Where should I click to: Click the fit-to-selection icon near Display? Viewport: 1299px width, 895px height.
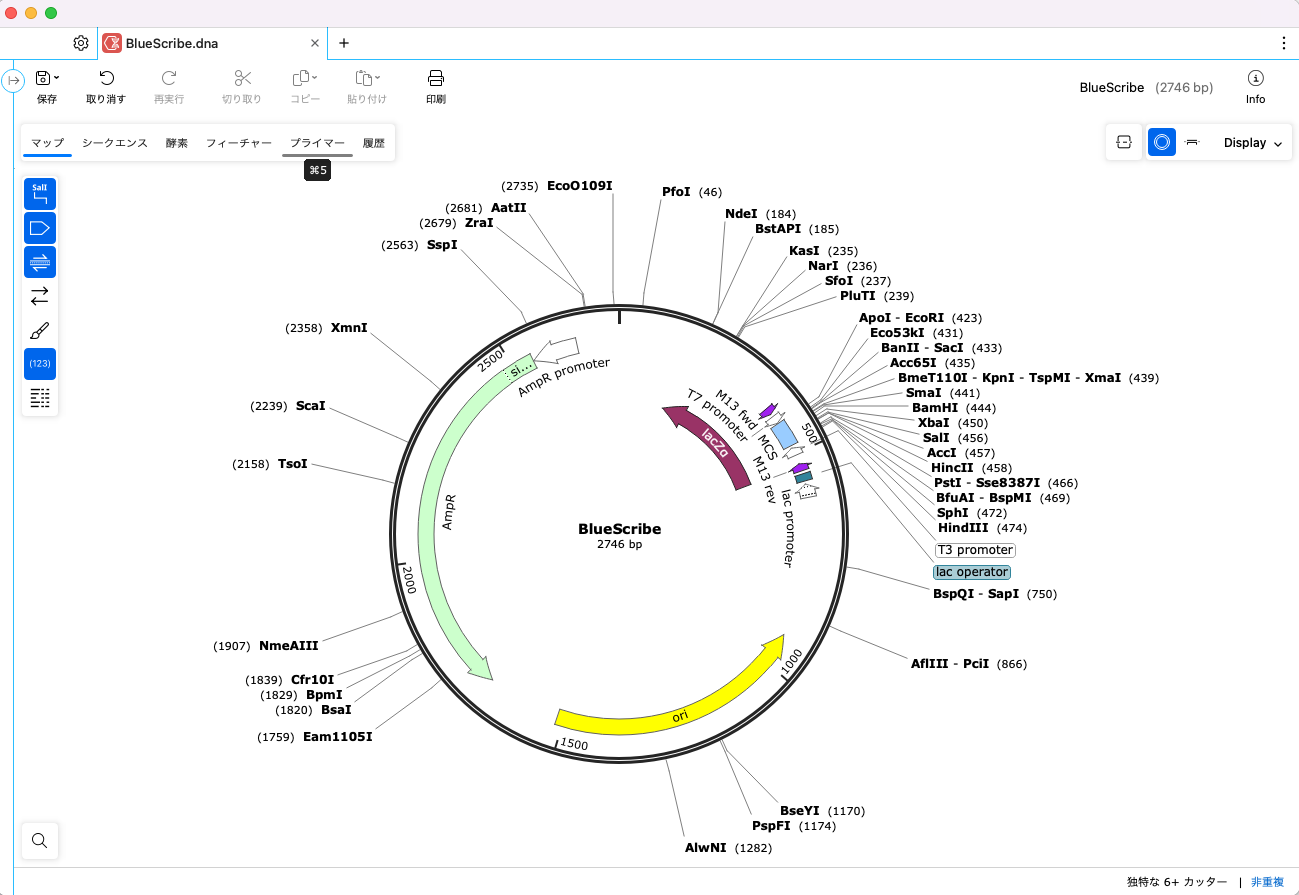(1124, 142)
